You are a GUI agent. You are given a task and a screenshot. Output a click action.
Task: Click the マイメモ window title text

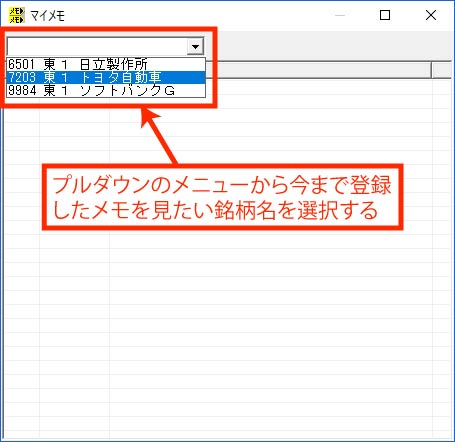click(x=48, y=16)
